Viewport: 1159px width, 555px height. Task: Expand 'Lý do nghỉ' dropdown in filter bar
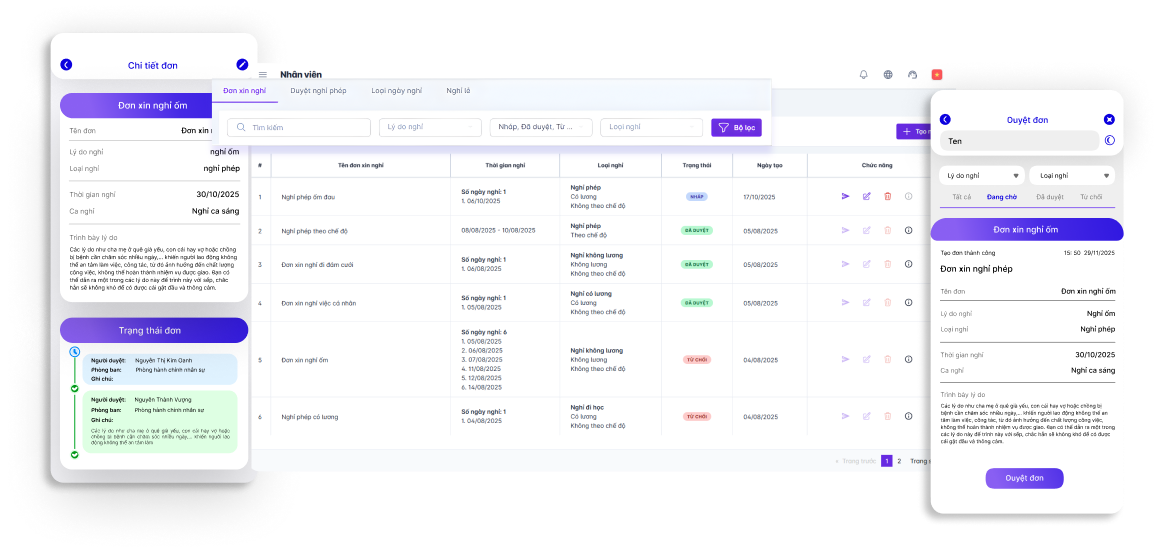pos(430,127)
